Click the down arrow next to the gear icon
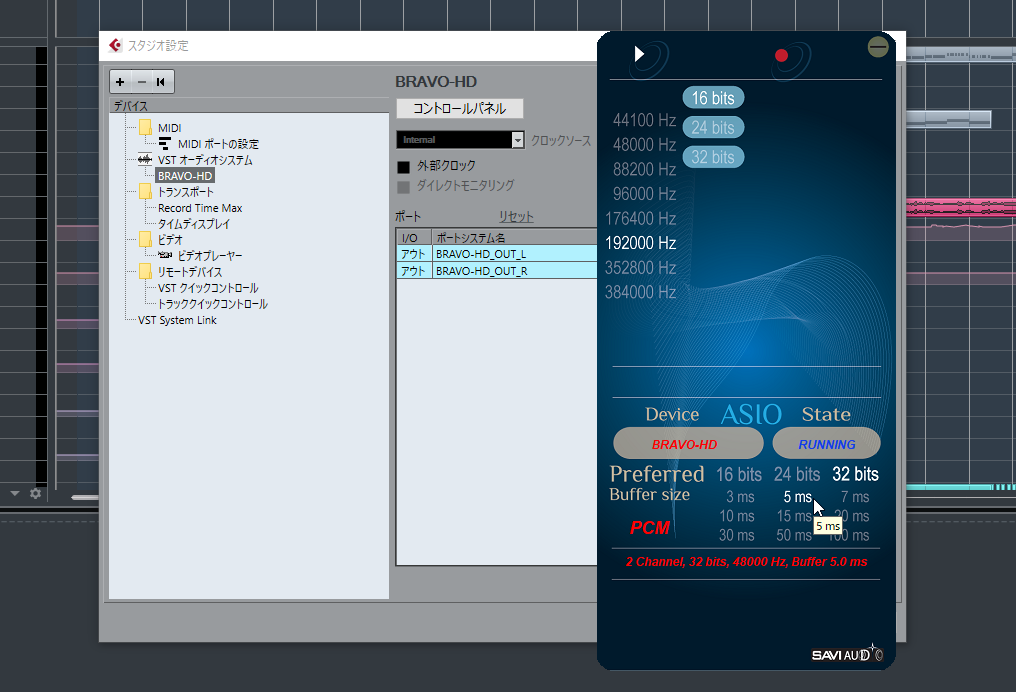The height and width of the screenshot is (692, 1016). 15,494
